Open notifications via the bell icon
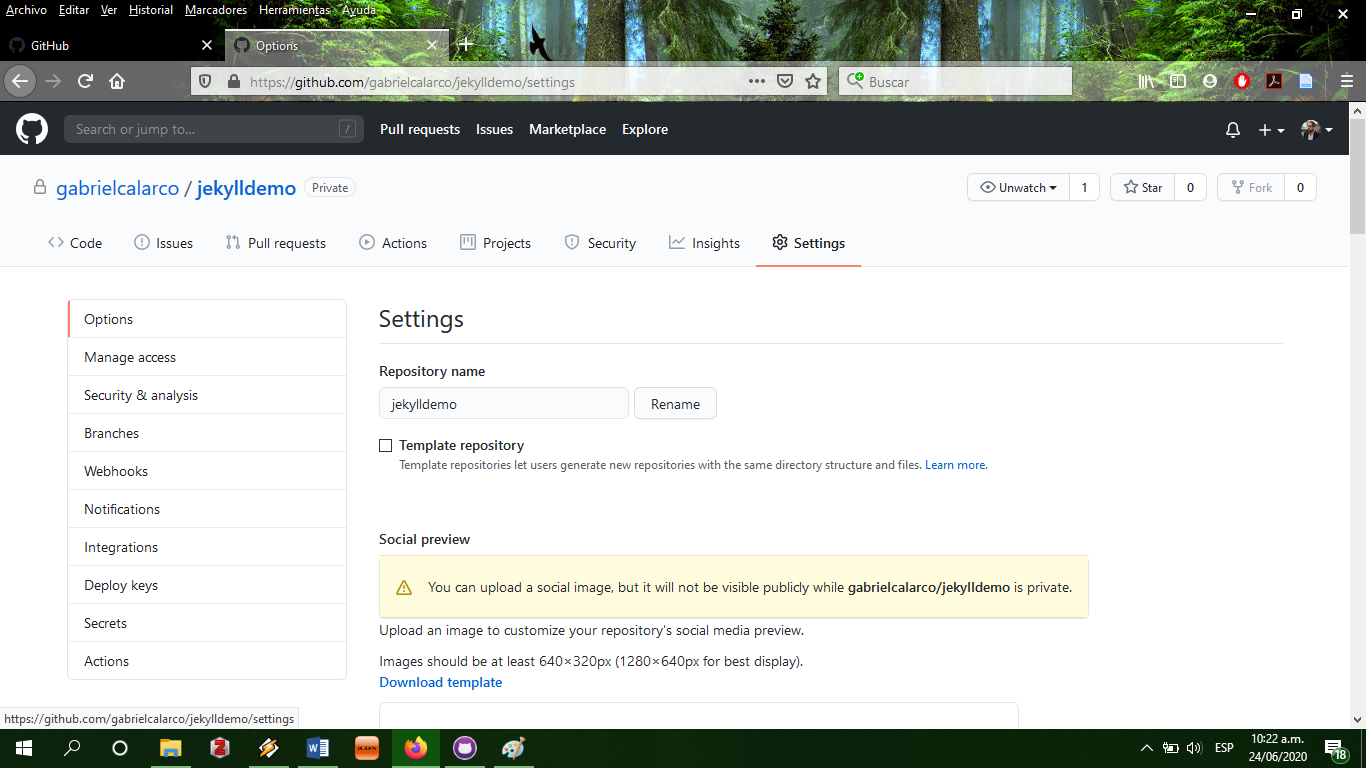Image resolution: width=1366 pixels, height=768 pixels. (x=1233, y=129)
